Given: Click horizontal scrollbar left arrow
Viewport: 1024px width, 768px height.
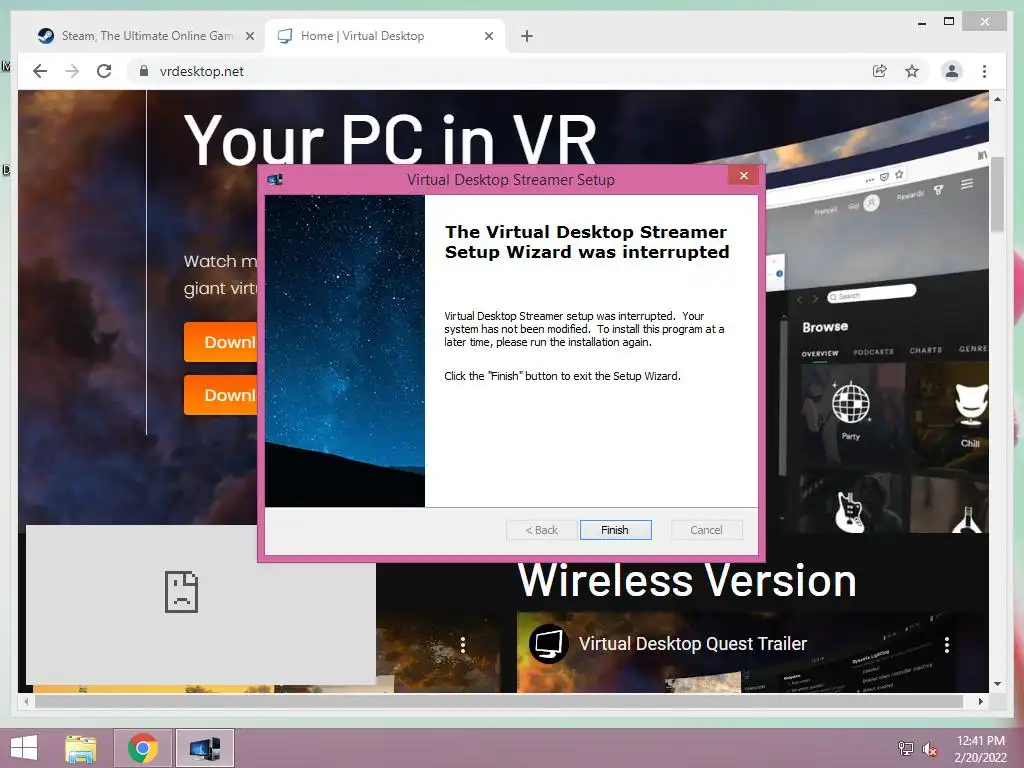Looking at the screenshot, I should pyautogui.click(x=26, y=701).
